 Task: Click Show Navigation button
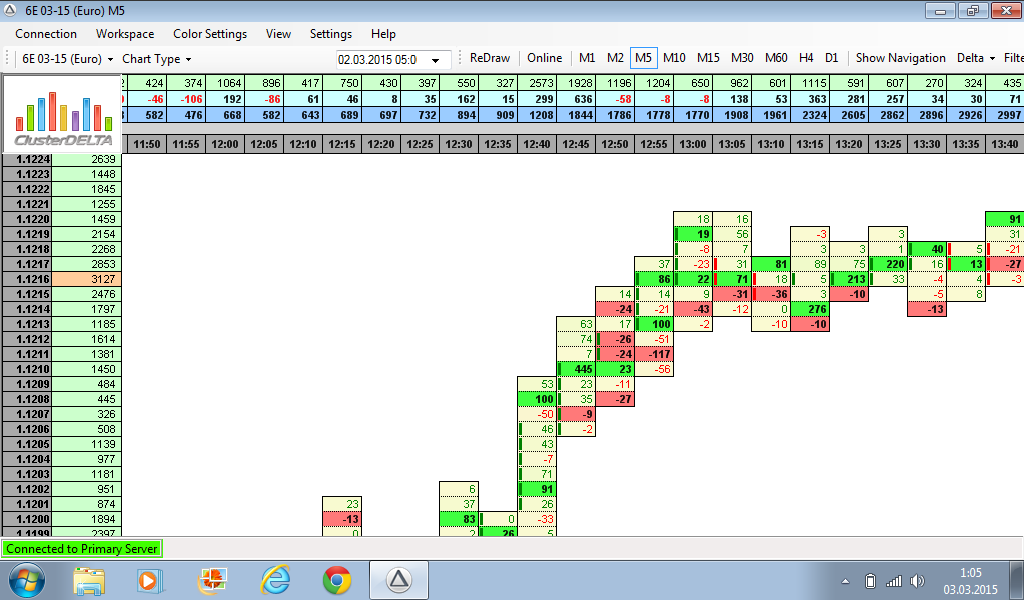pyautogui.click(x=901, y=58)
